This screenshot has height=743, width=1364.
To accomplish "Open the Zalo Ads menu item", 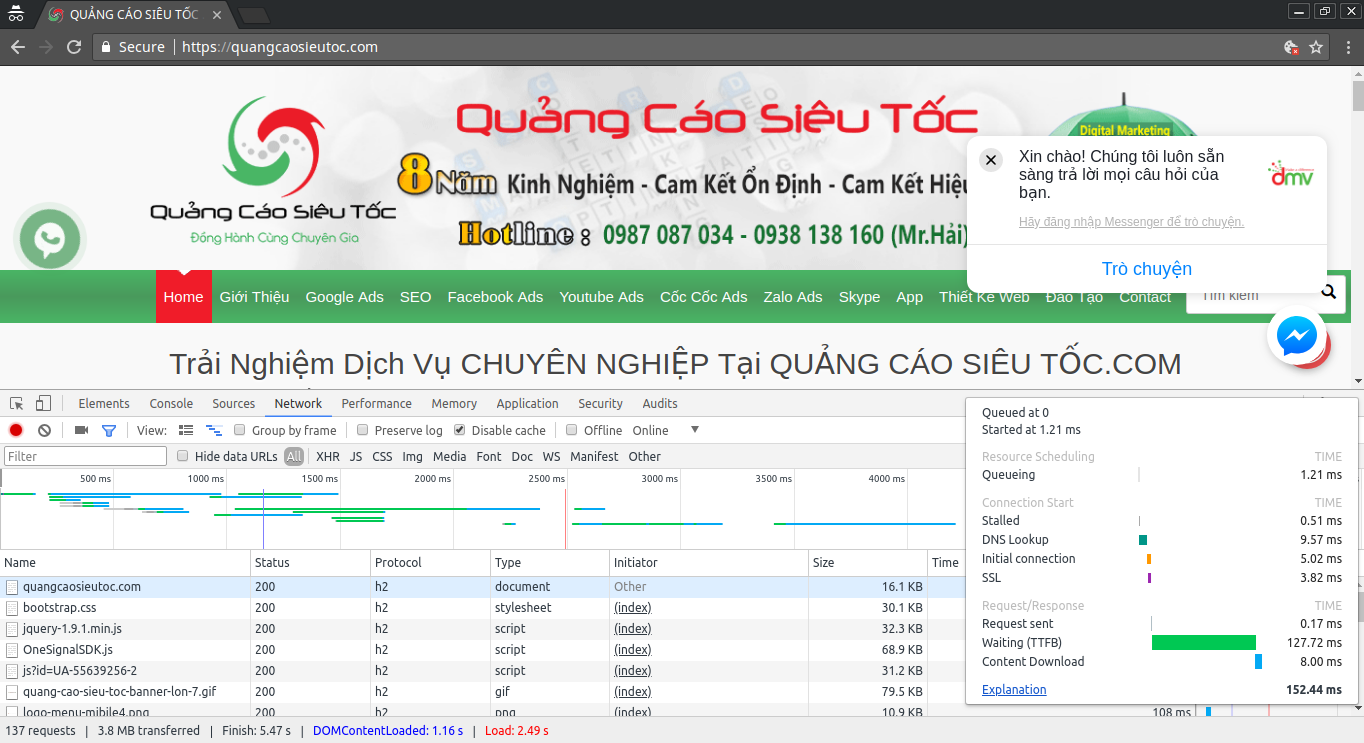I will pos(793,297).
